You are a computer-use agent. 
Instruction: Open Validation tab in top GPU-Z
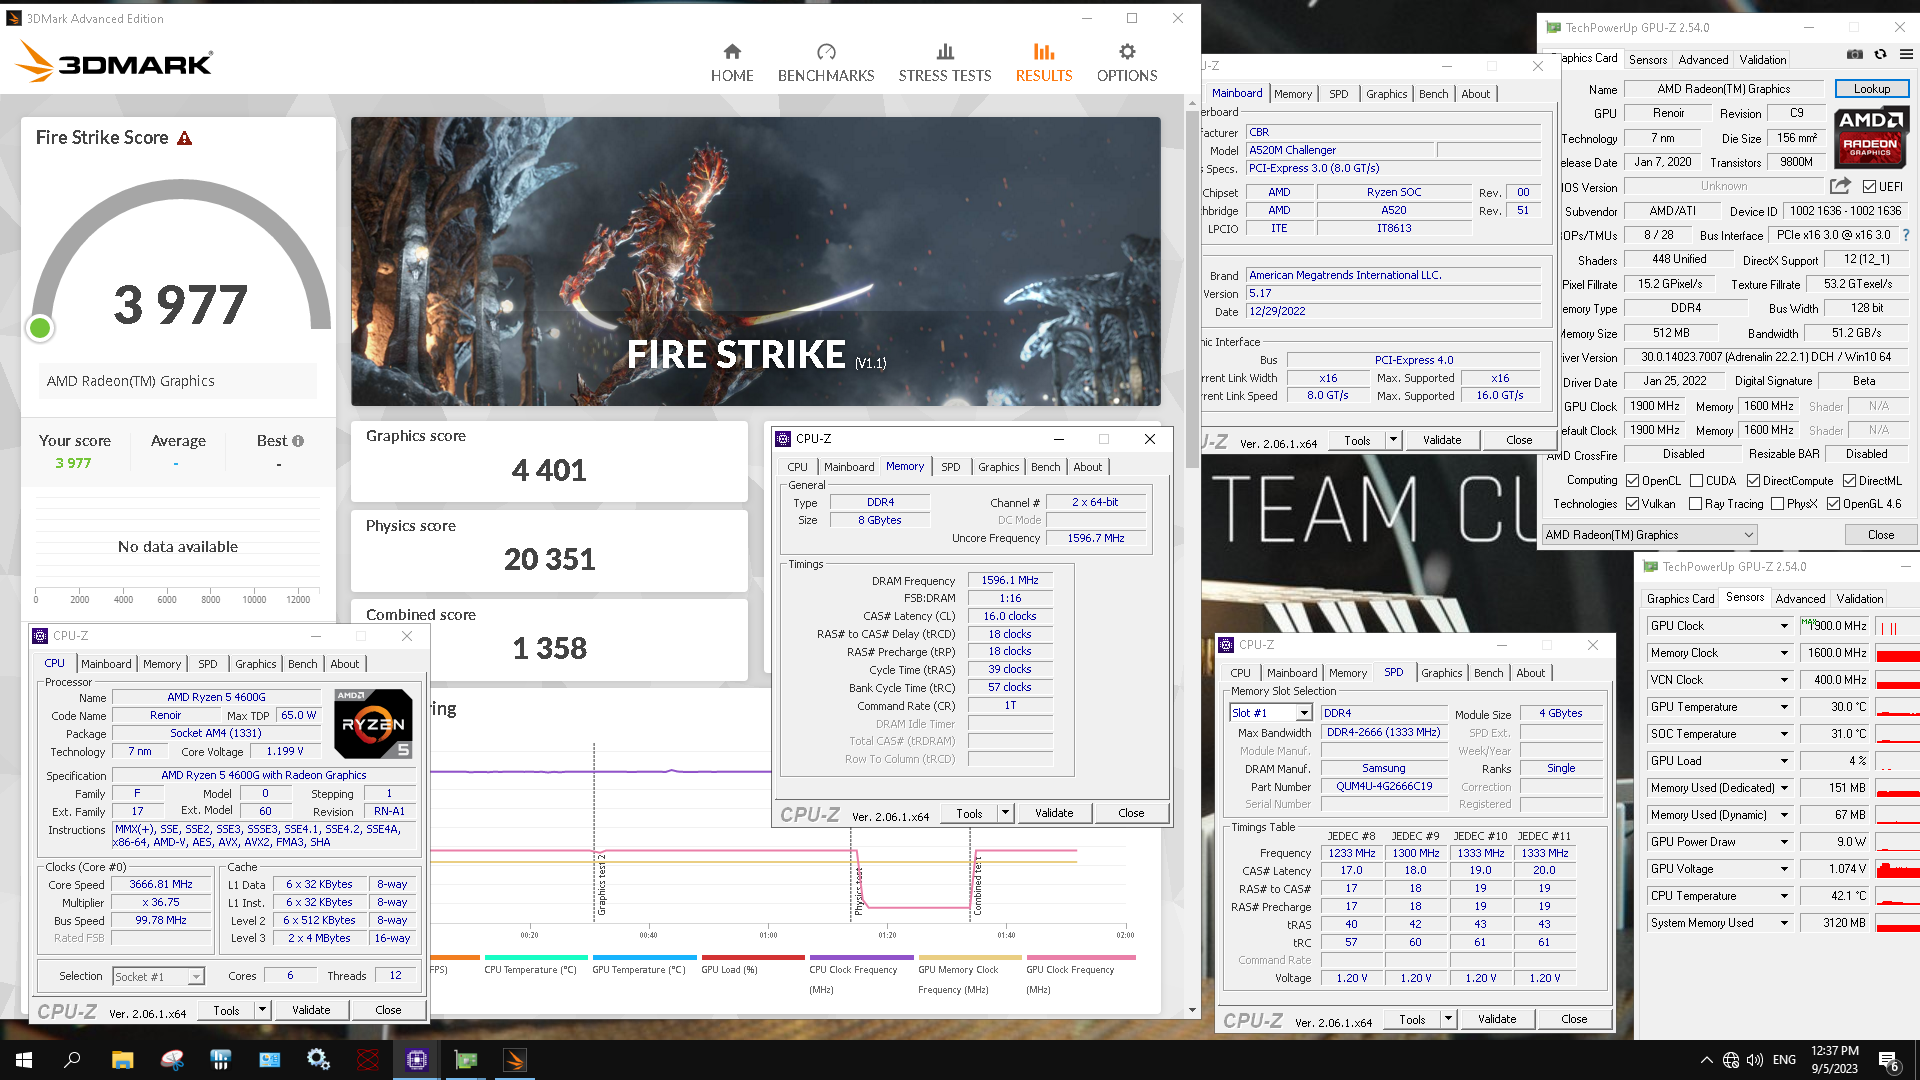pyautogui.click(x=1762, y=60)
